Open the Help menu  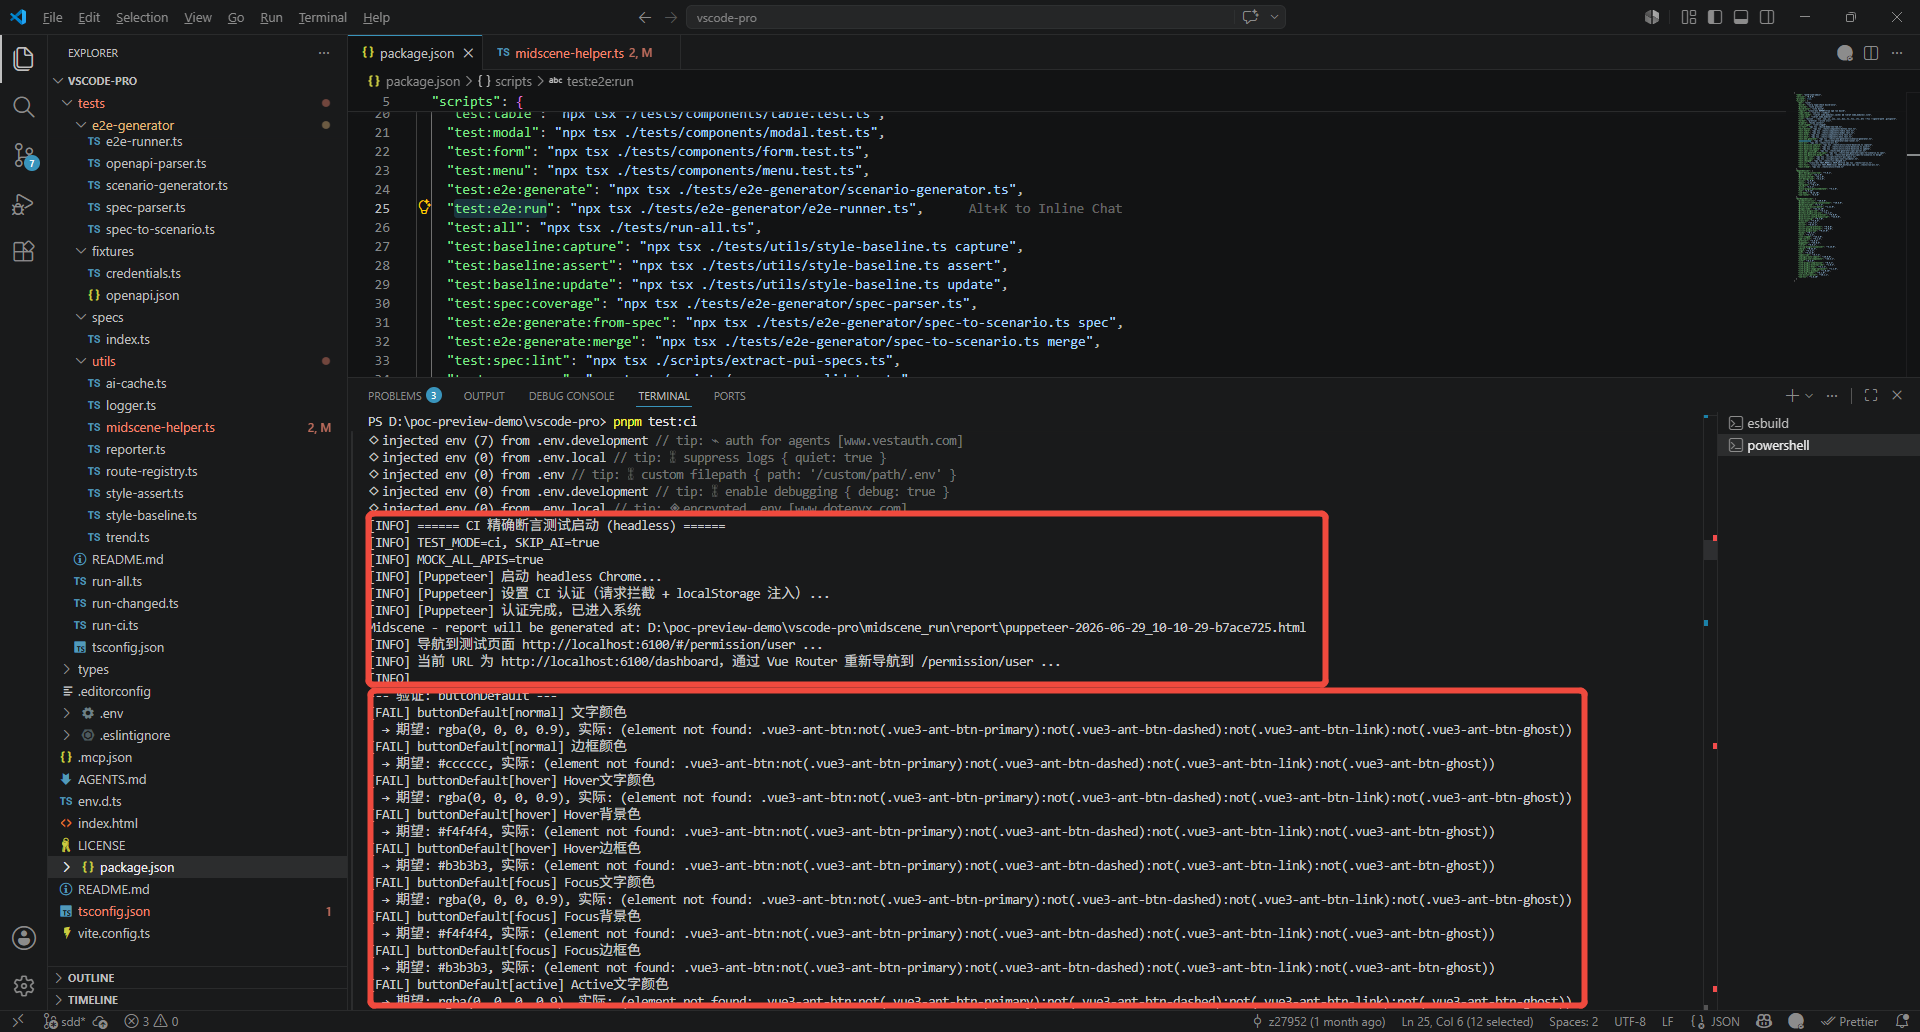(x=376, y=17)
